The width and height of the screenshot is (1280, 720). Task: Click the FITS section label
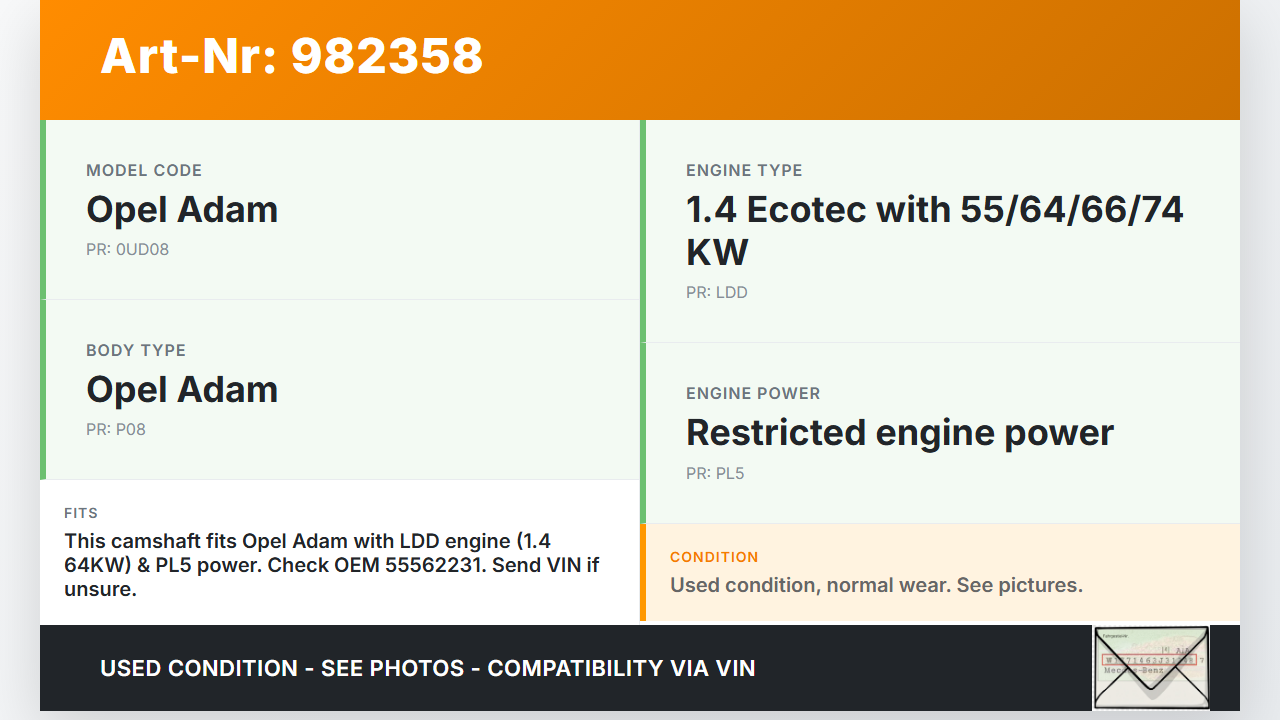[x=81, y=513]
